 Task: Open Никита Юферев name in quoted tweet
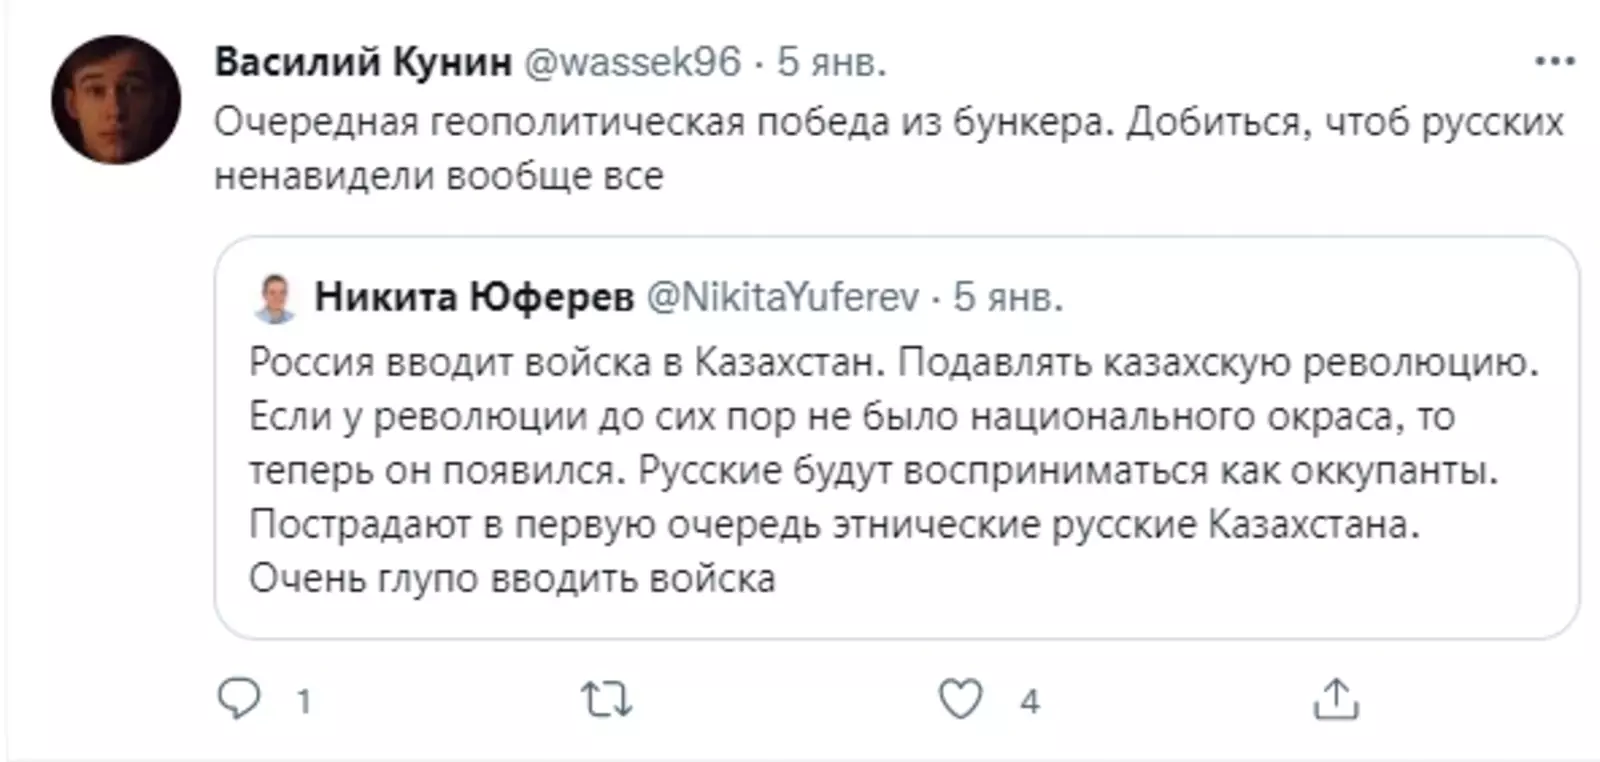pyautogui.click(x=474, y=297)
